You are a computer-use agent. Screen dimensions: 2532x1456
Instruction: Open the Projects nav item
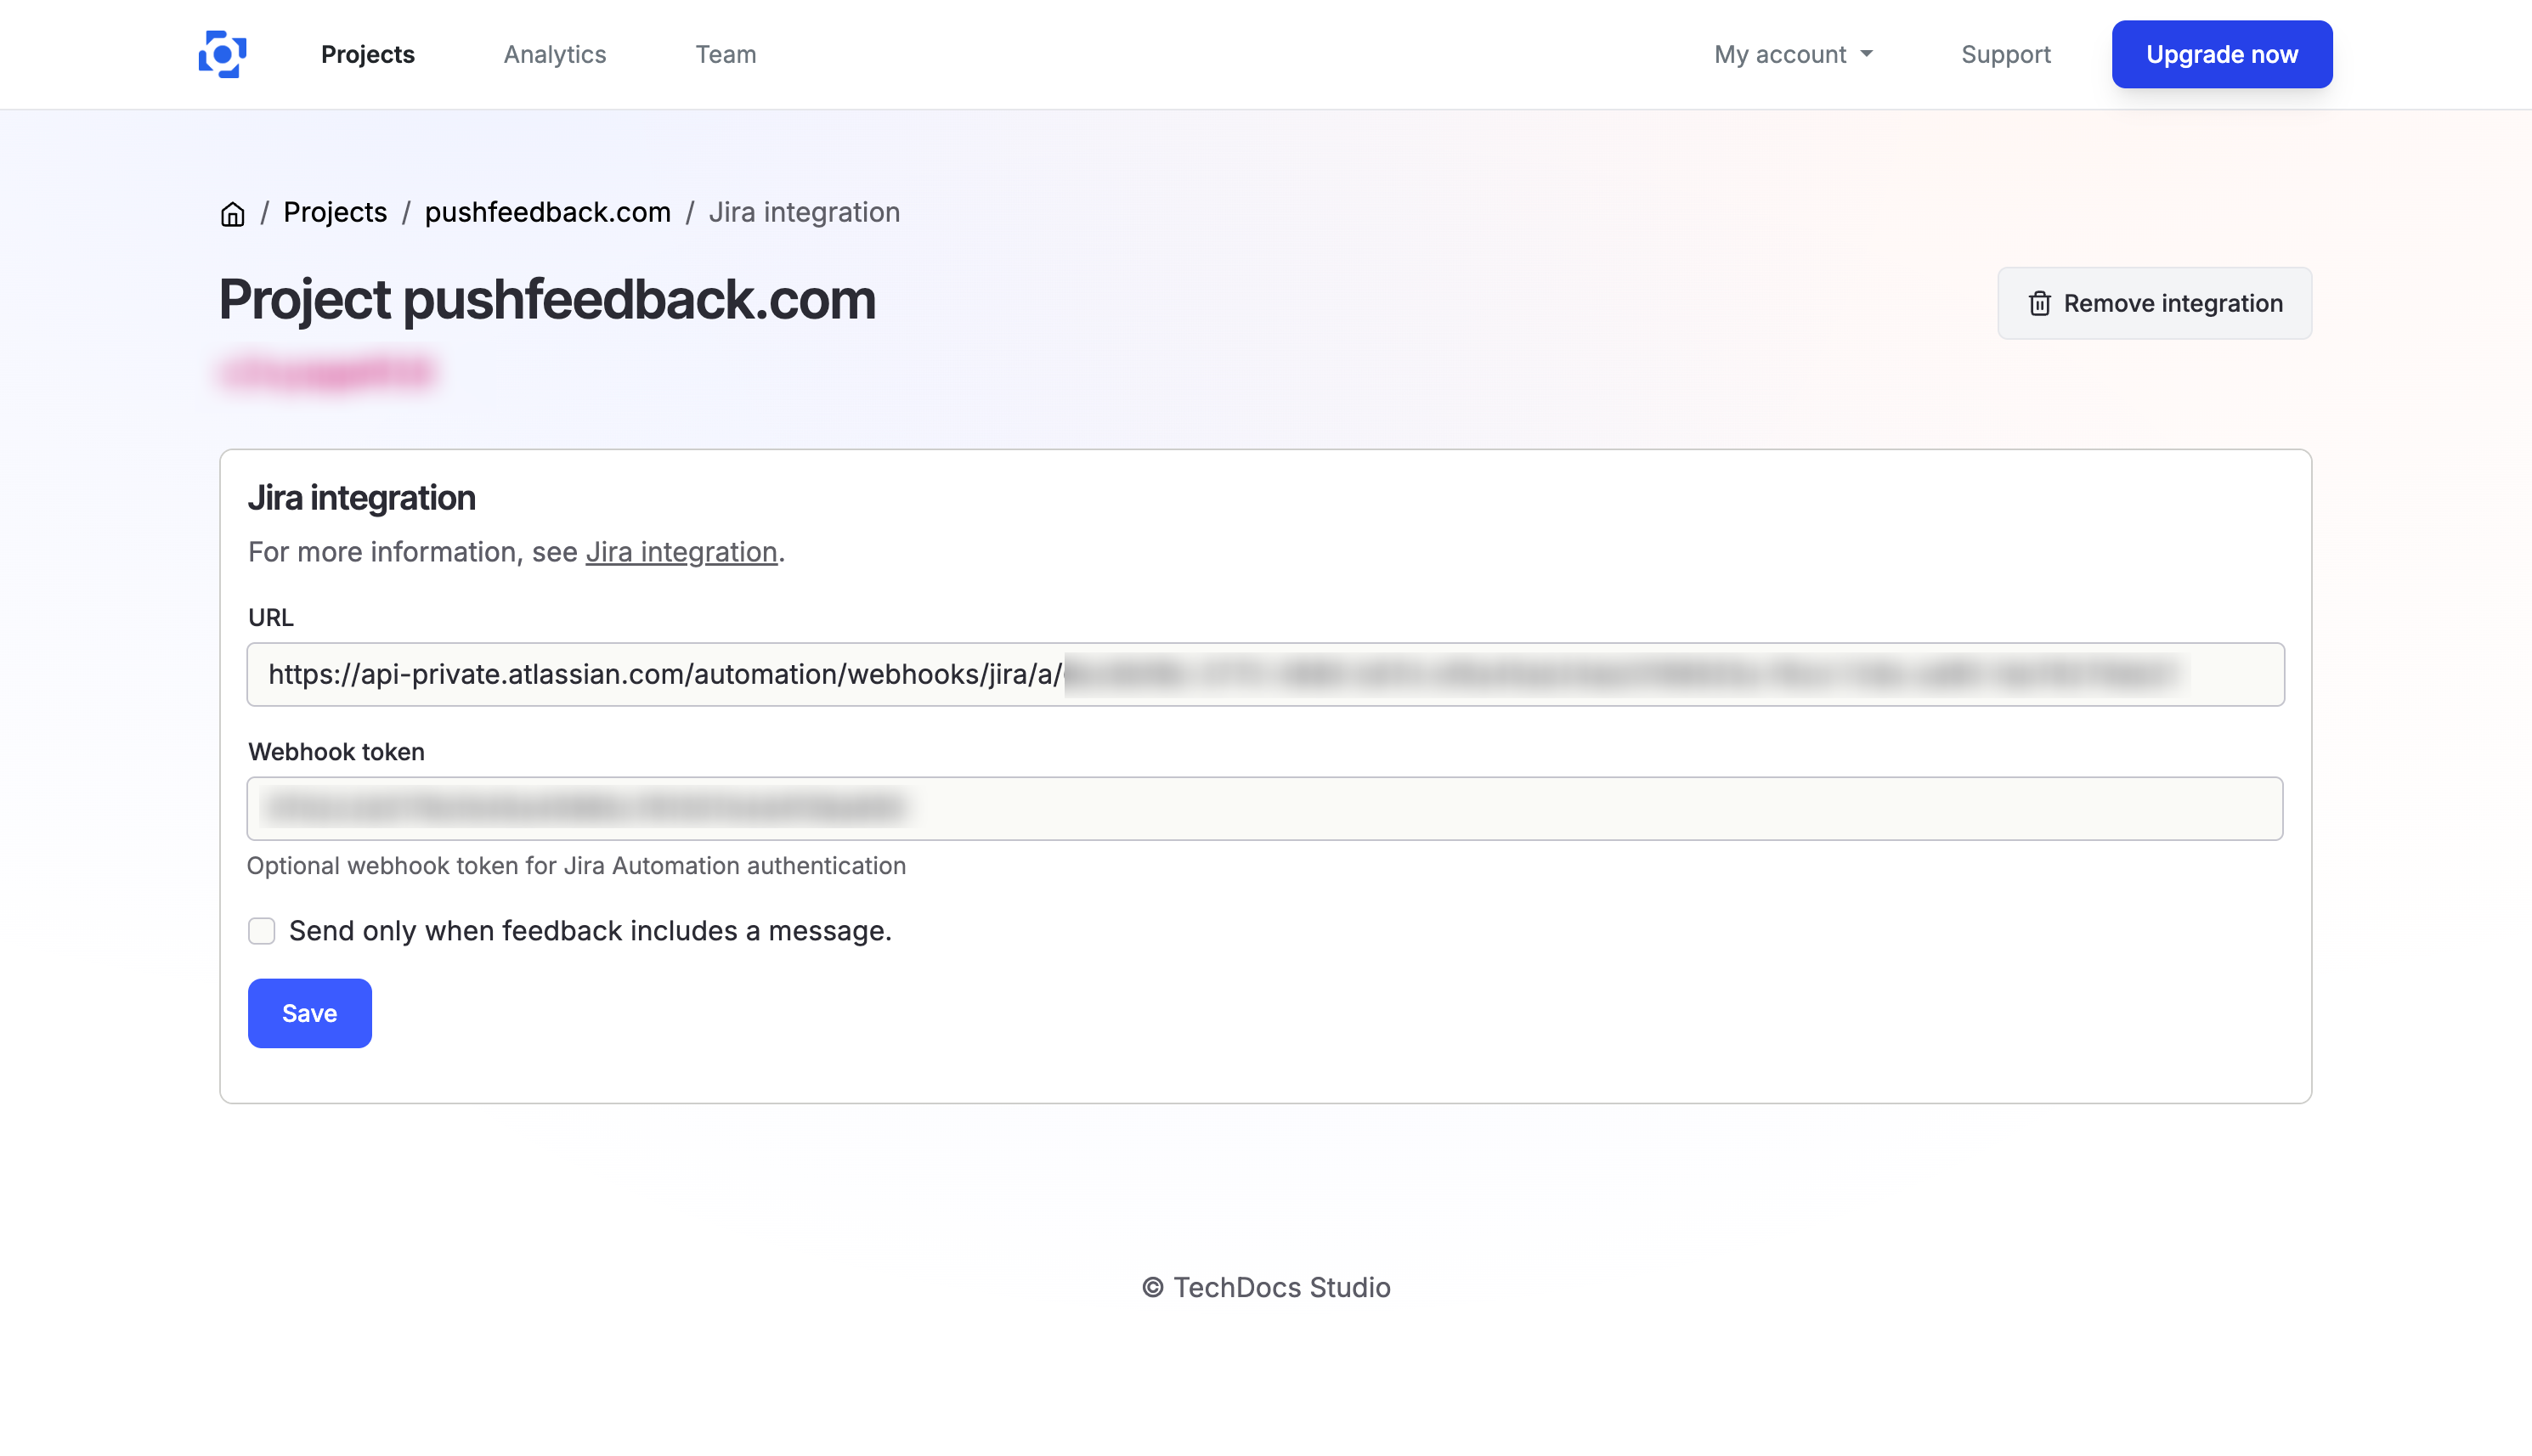[x=367, y=54]
